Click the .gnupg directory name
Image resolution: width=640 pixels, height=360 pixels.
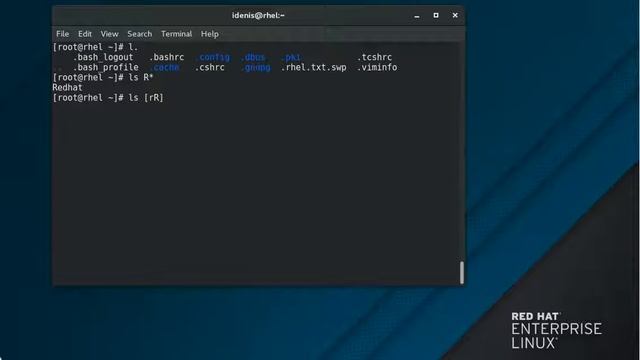pyautogui.click(x=255, y=67)
